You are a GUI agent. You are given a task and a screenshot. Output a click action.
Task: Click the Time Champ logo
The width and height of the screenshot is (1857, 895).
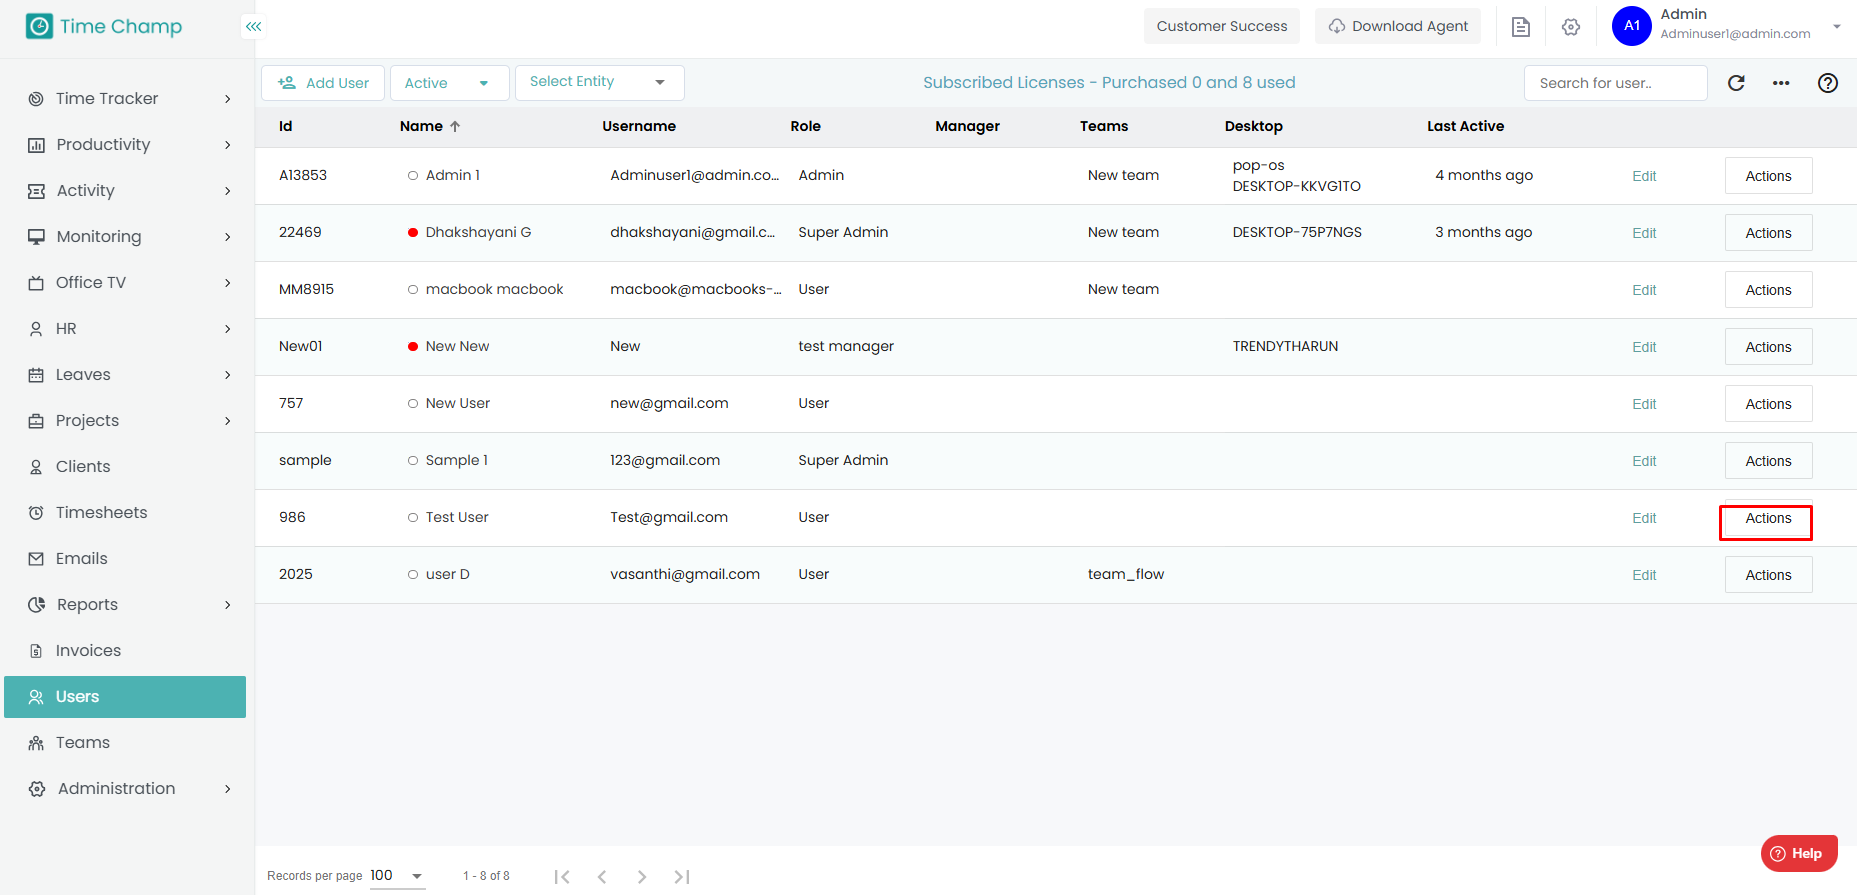tap(105, 27)
